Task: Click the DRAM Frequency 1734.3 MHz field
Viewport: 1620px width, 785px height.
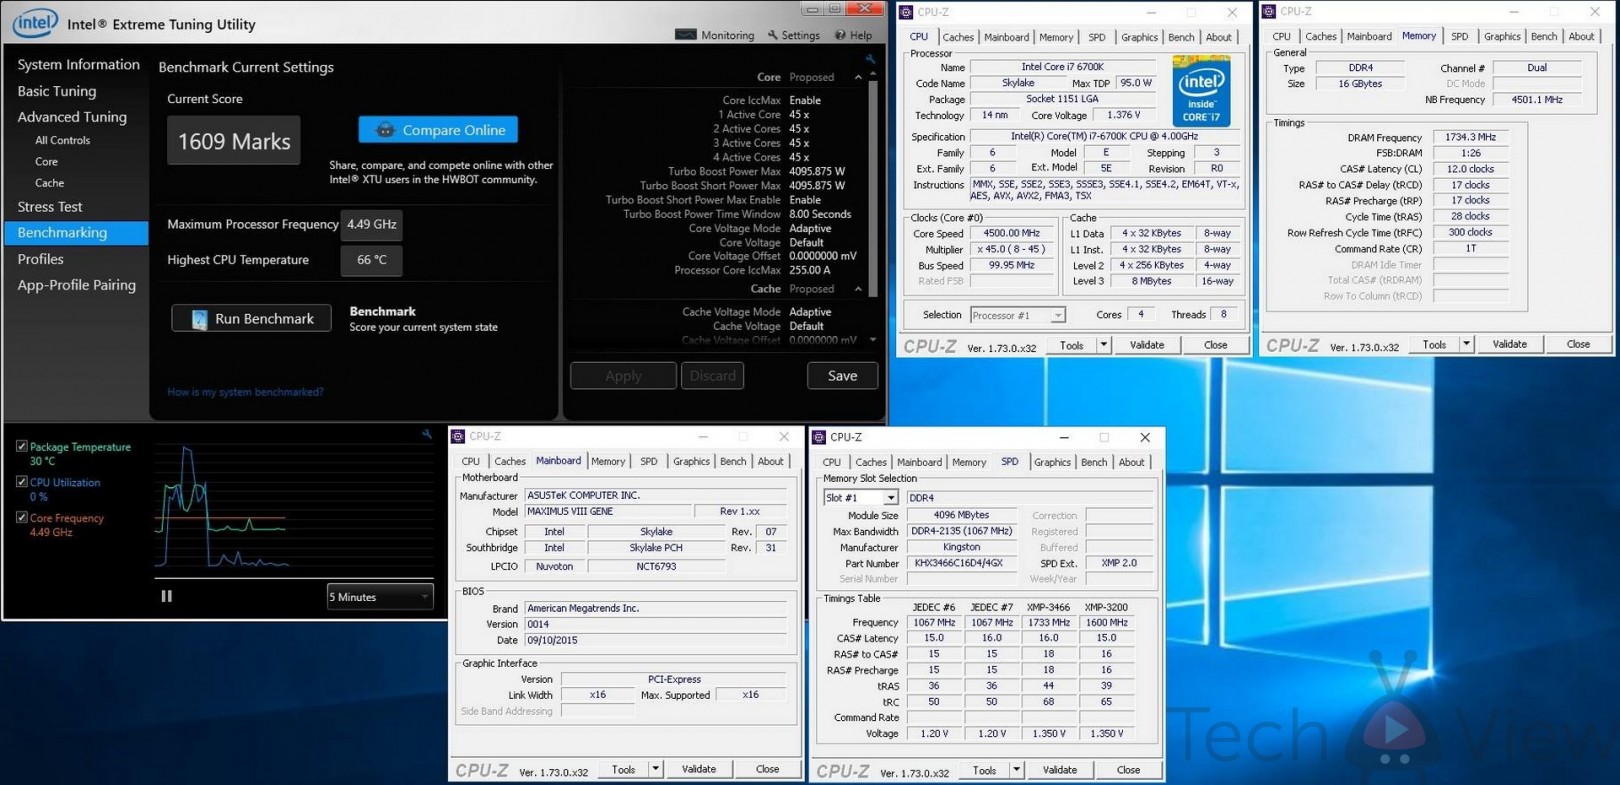Action: point(1471,138)
